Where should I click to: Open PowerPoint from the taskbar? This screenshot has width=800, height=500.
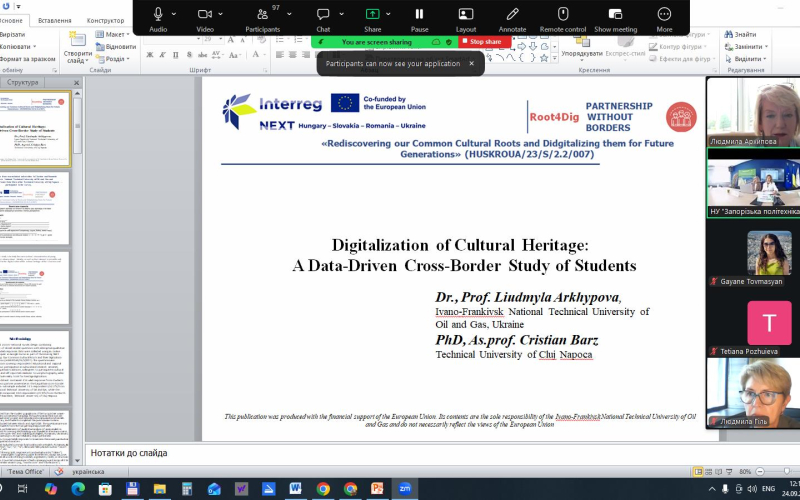tap(377, 489)
